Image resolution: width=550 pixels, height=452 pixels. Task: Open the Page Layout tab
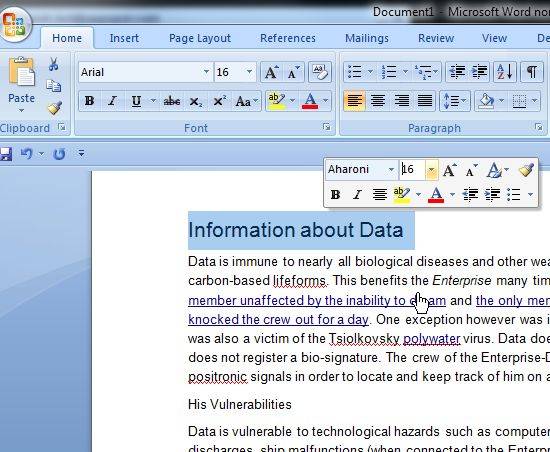coord(200,38)
